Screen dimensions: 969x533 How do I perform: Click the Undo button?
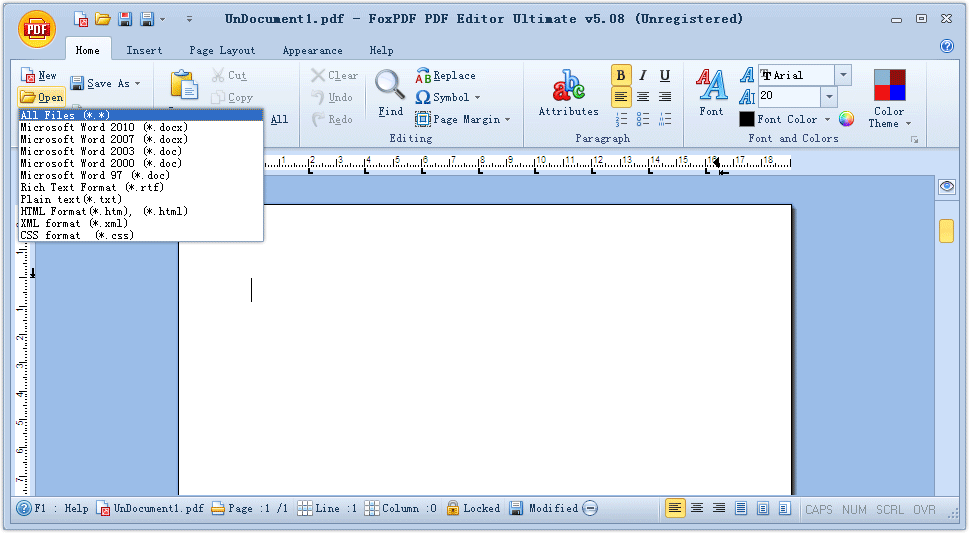(x=332, y=97)
